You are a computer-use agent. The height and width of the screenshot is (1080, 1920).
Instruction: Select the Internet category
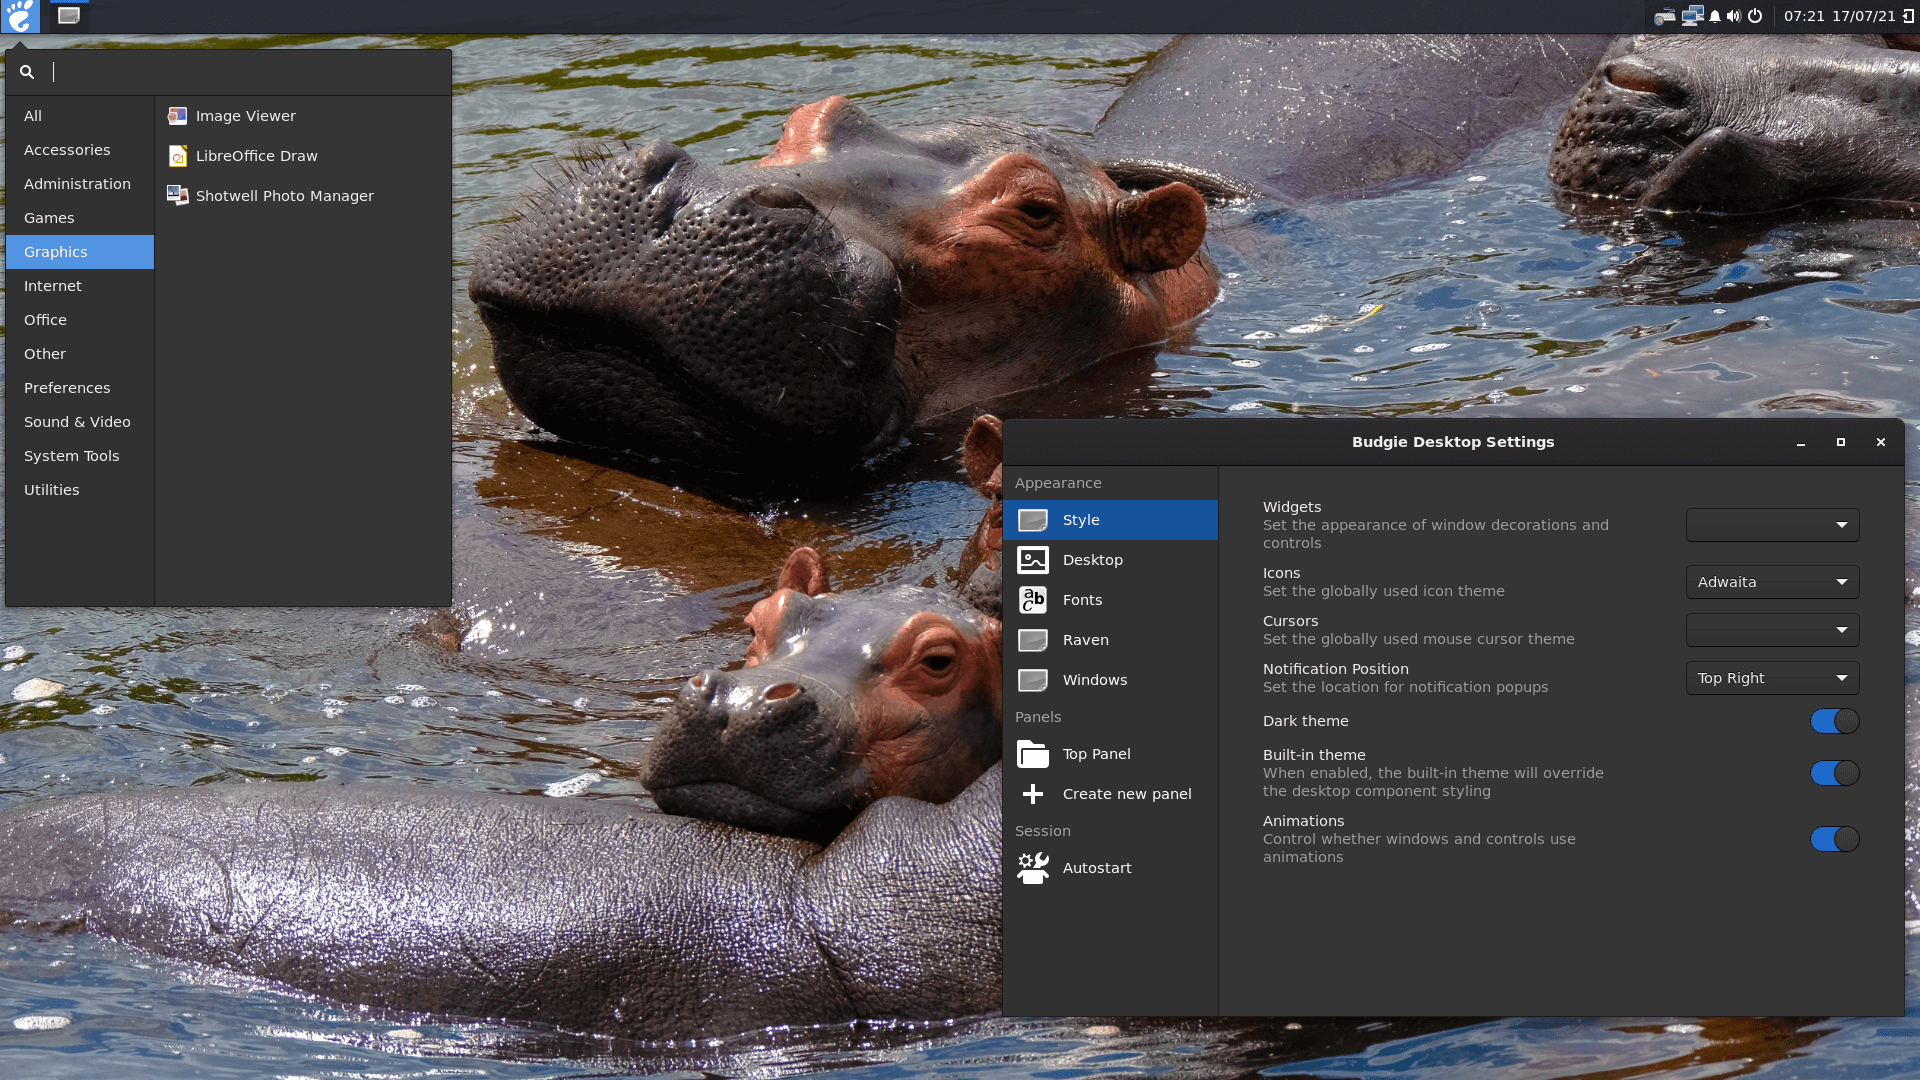(x=80, y=286)
